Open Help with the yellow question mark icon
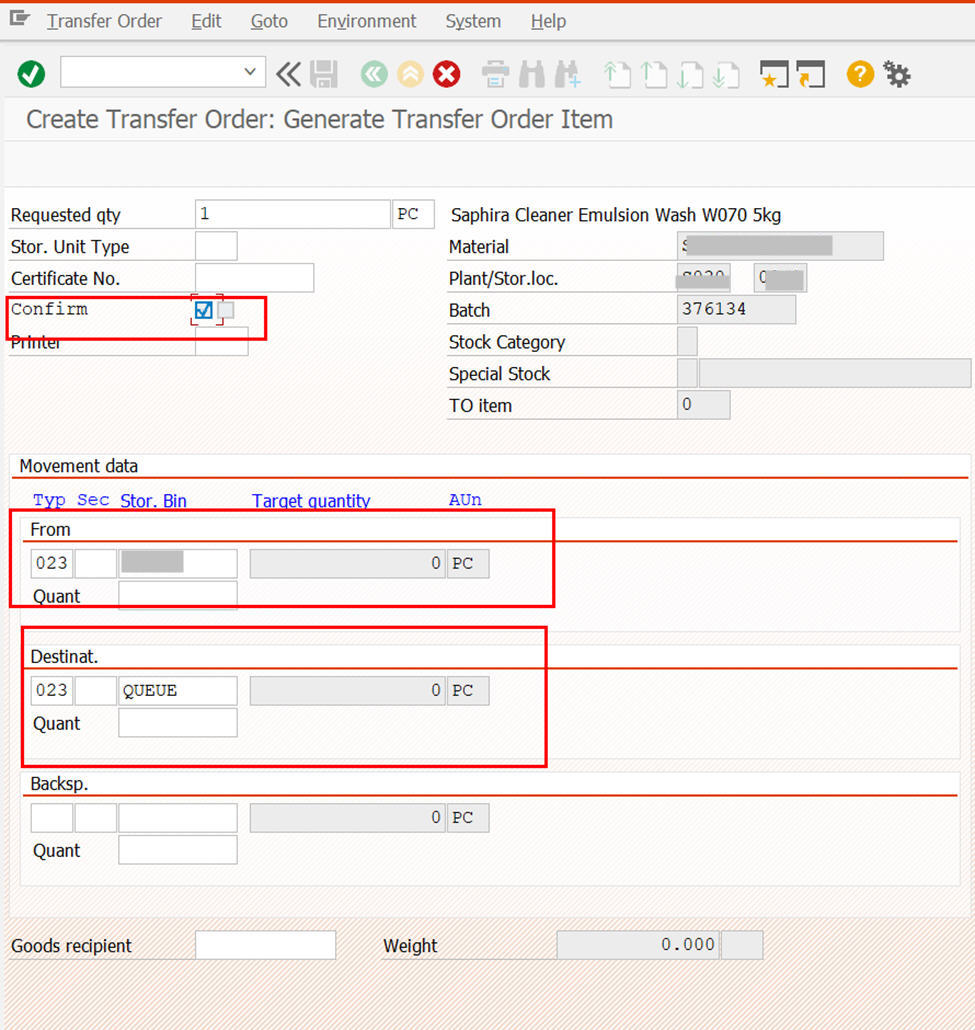Image resolution: width=975 pixels, height=1030 pixels. point(860,74)
